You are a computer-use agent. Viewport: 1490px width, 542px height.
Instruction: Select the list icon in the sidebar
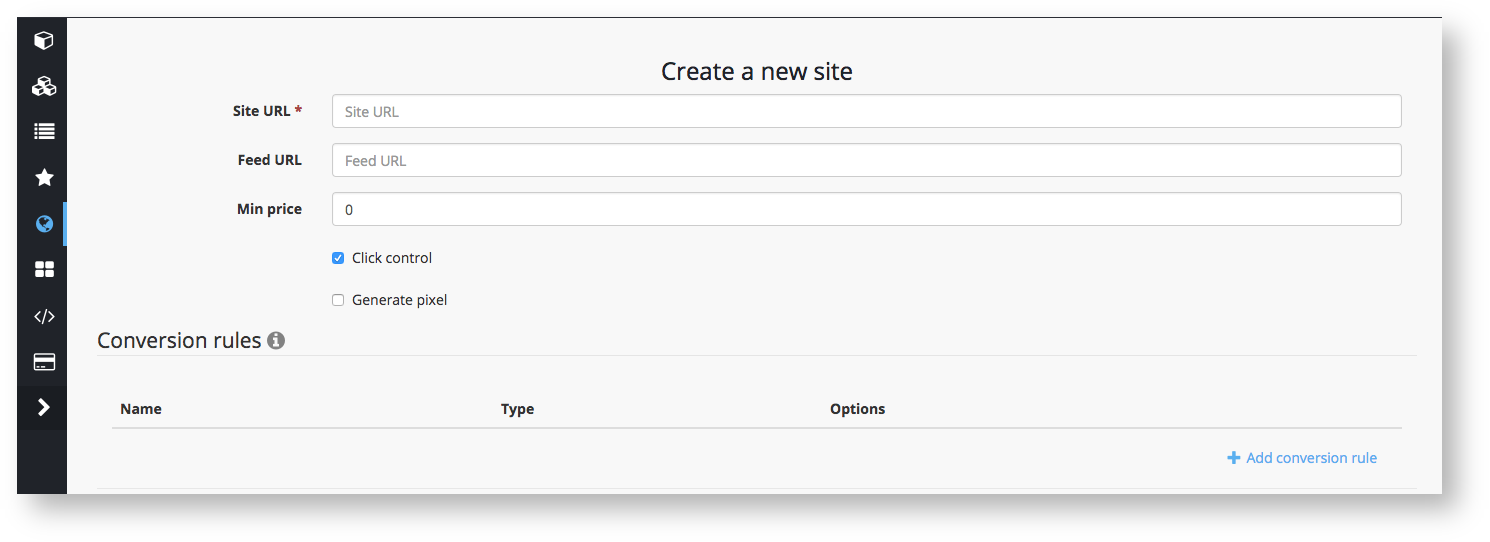pos(43,131)
